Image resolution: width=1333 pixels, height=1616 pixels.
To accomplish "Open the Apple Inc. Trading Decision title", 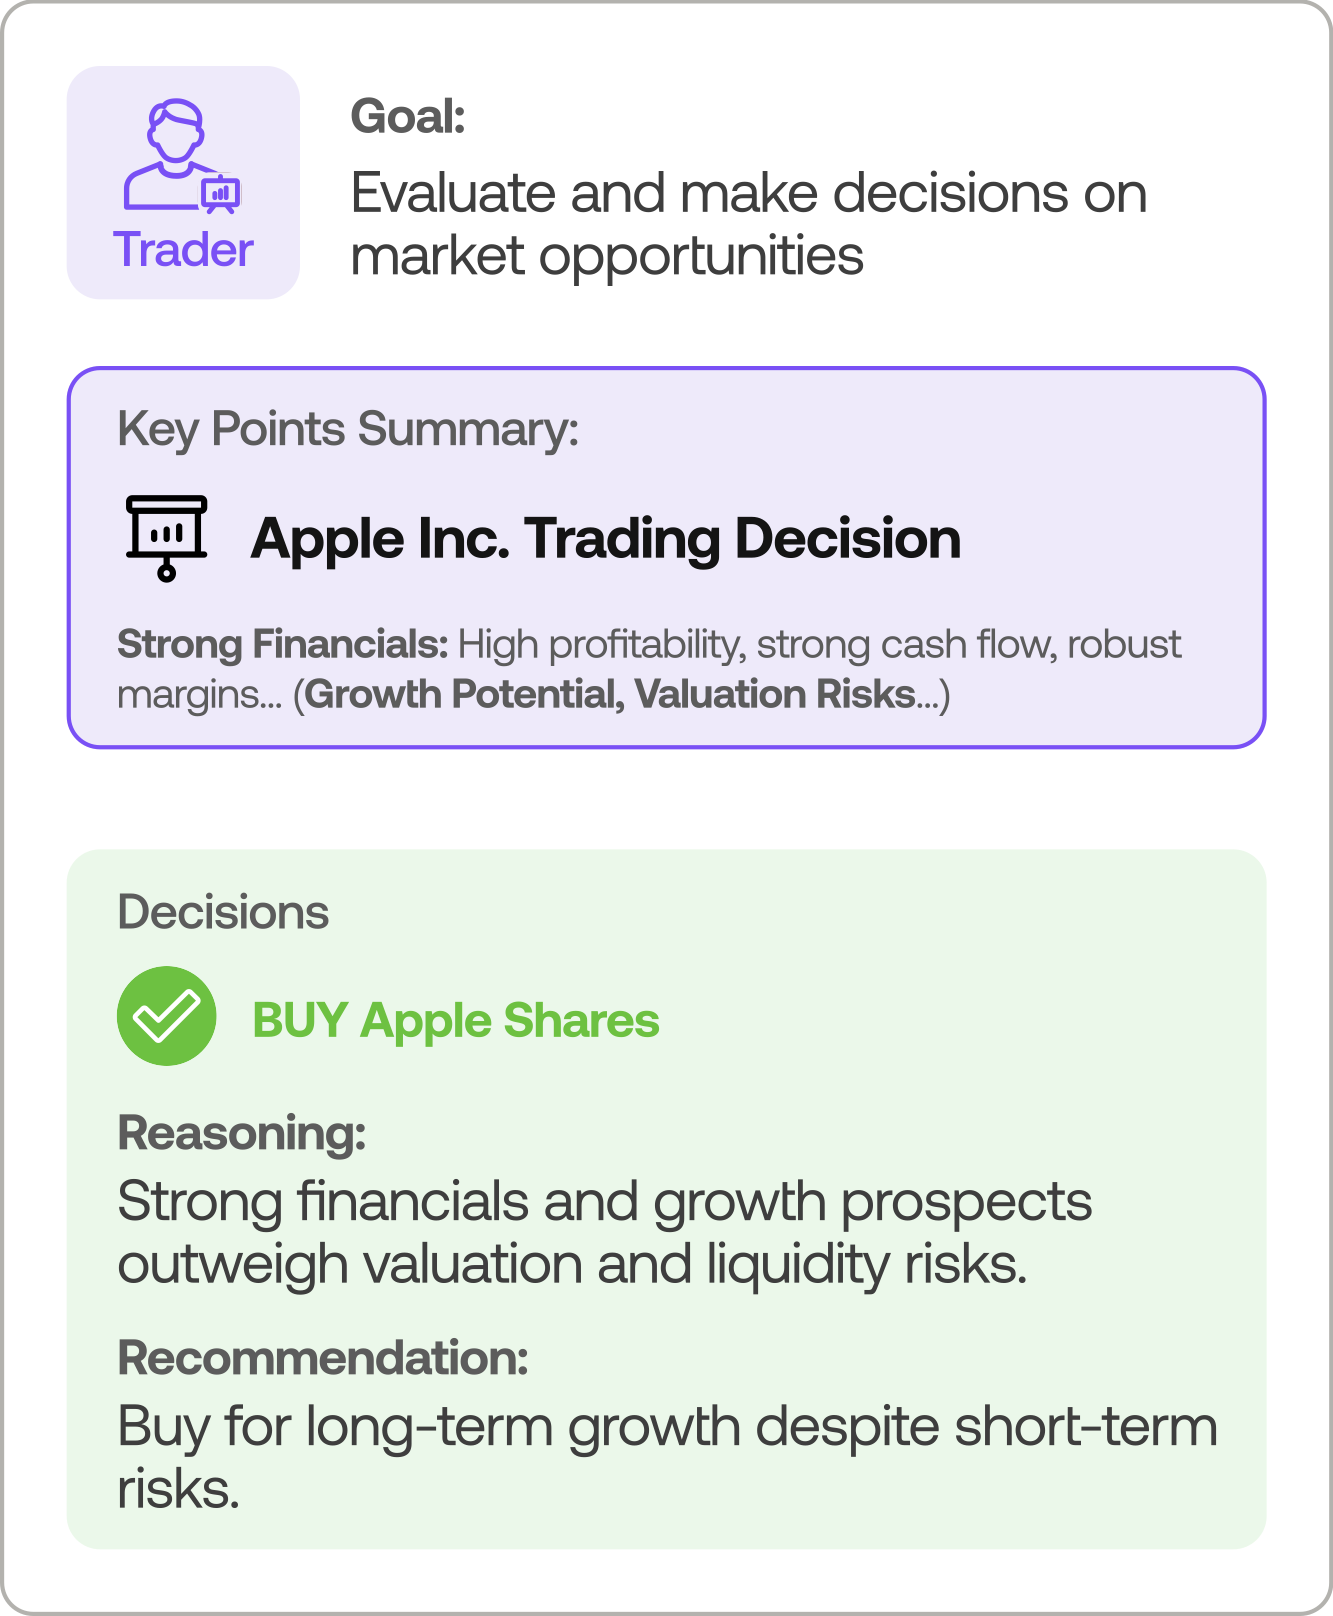I will (605, 539).
